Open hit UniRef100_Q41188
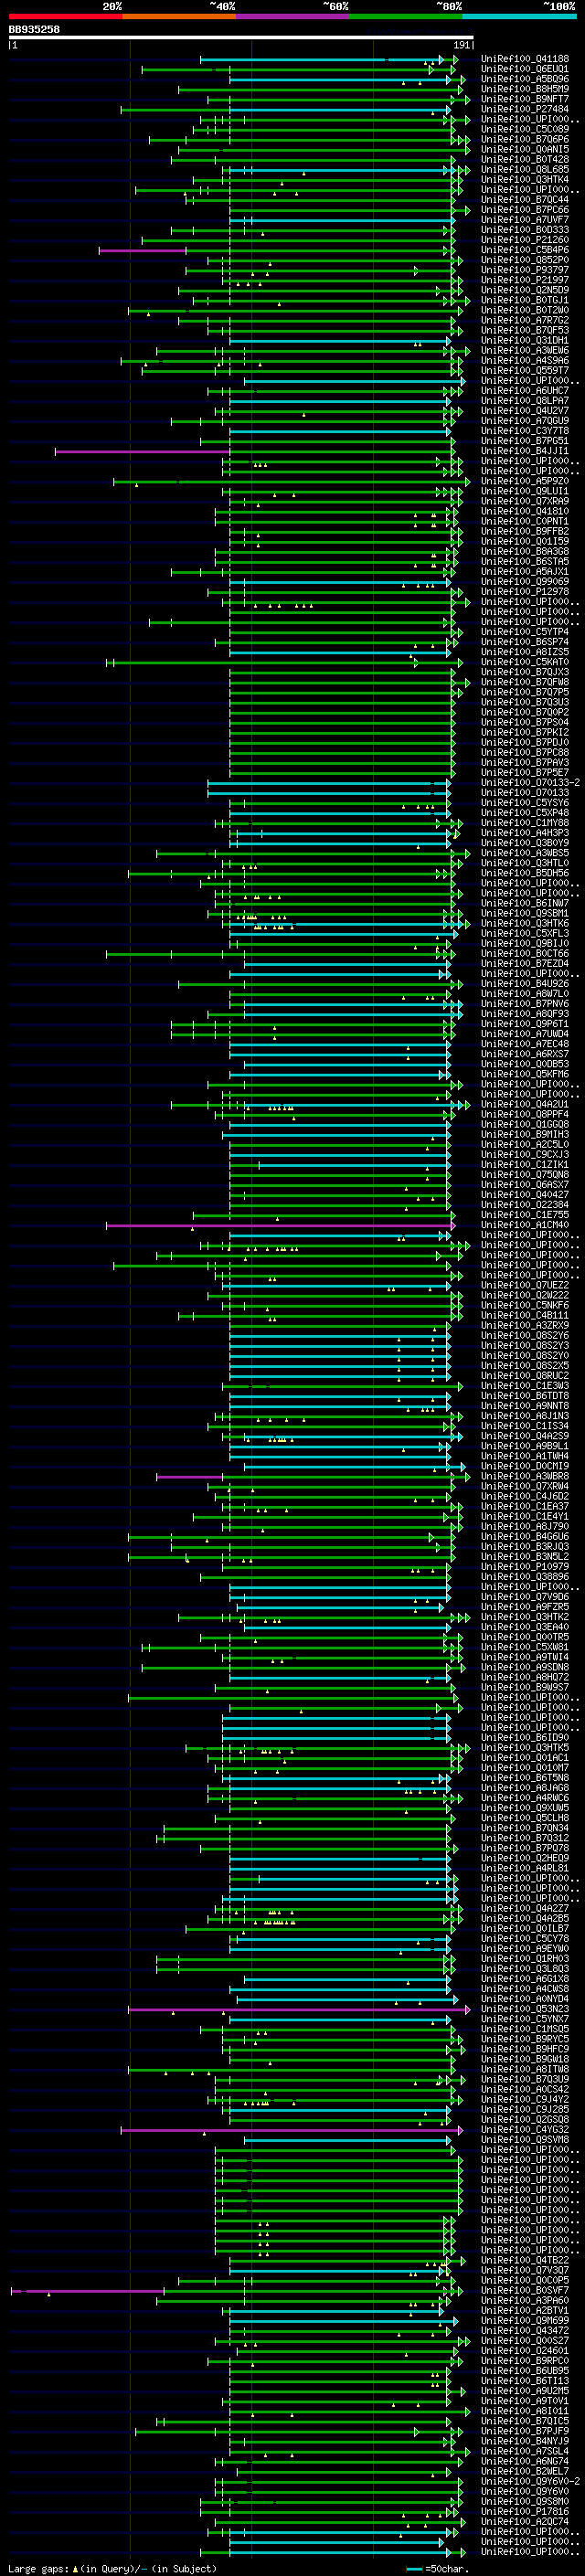Viewport: 585px width, 2576px height. (x=525, y=59)
